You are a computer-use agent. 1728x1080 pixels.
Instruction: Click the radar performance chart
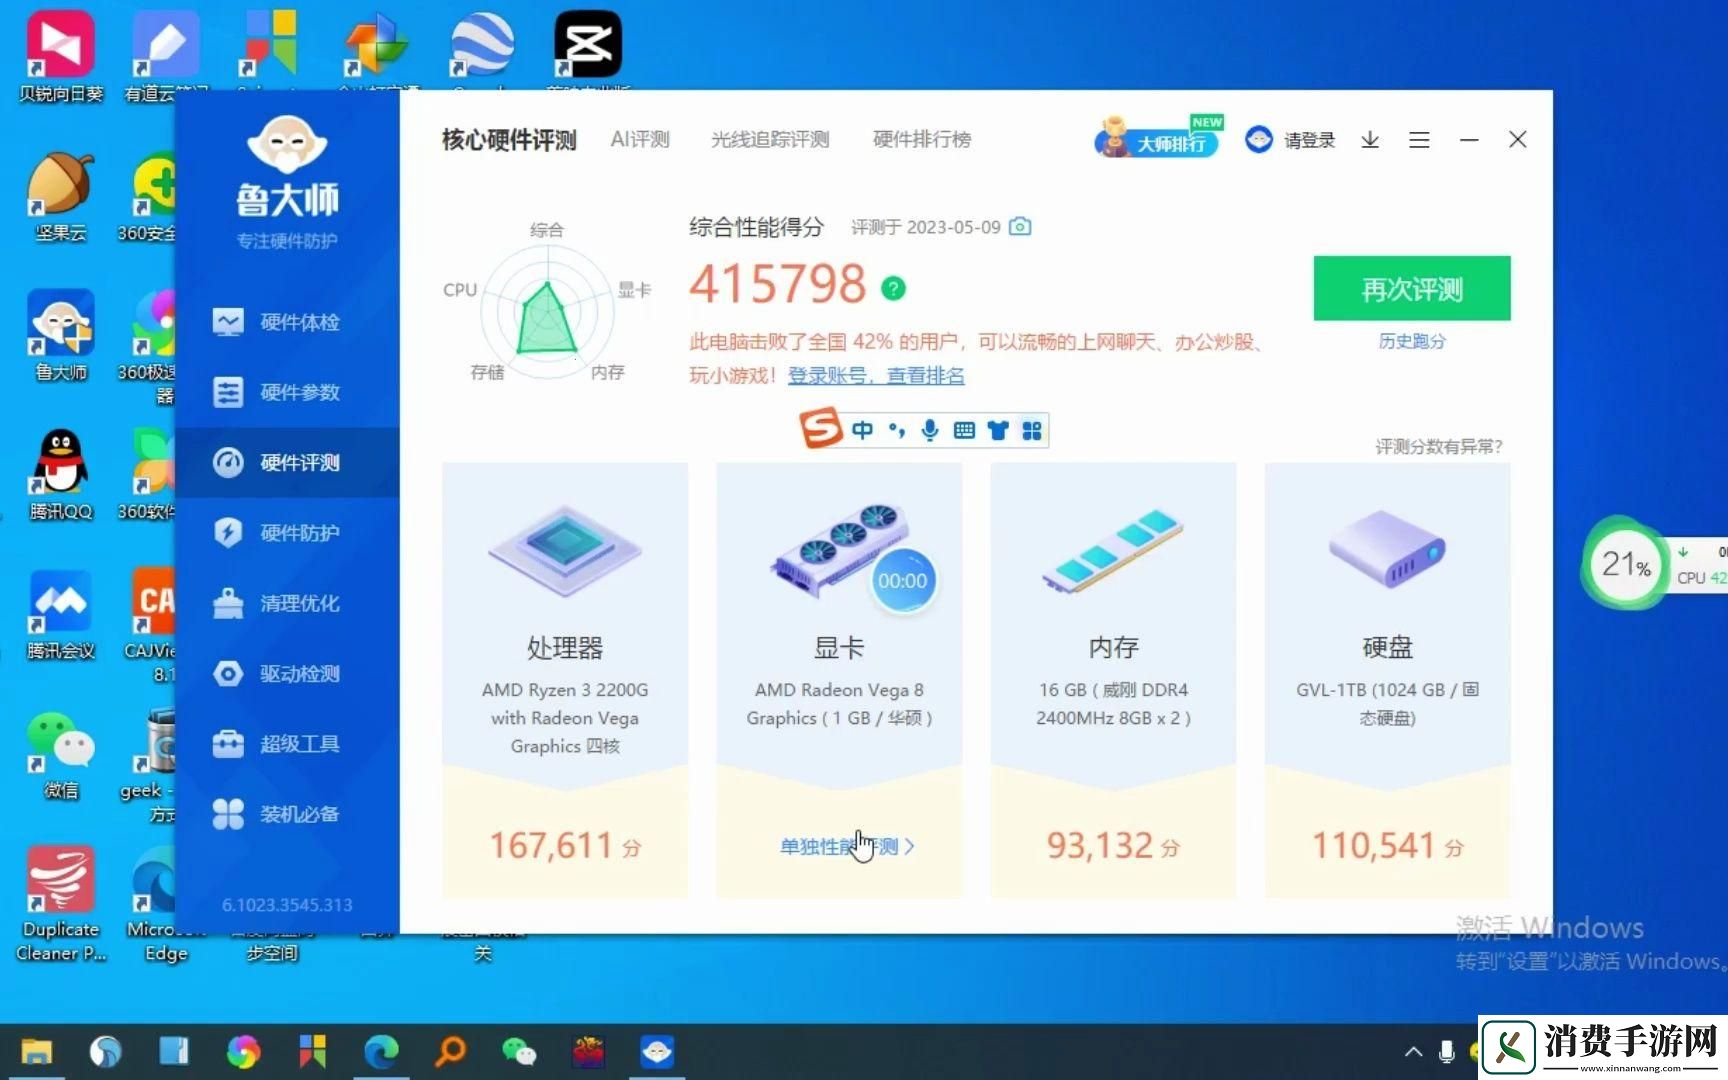point(546,312)
